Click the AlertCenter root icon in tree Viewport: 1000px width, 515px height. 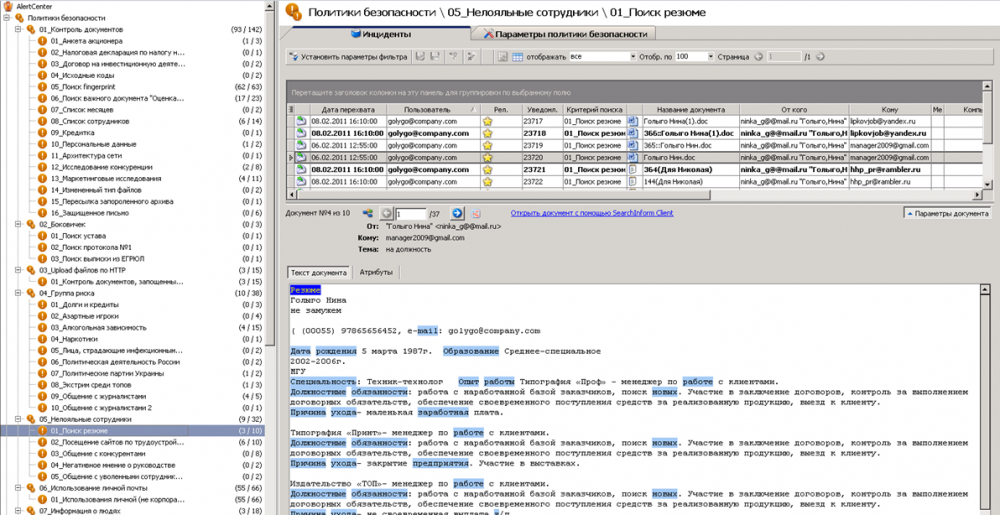[x=8, y=7]
